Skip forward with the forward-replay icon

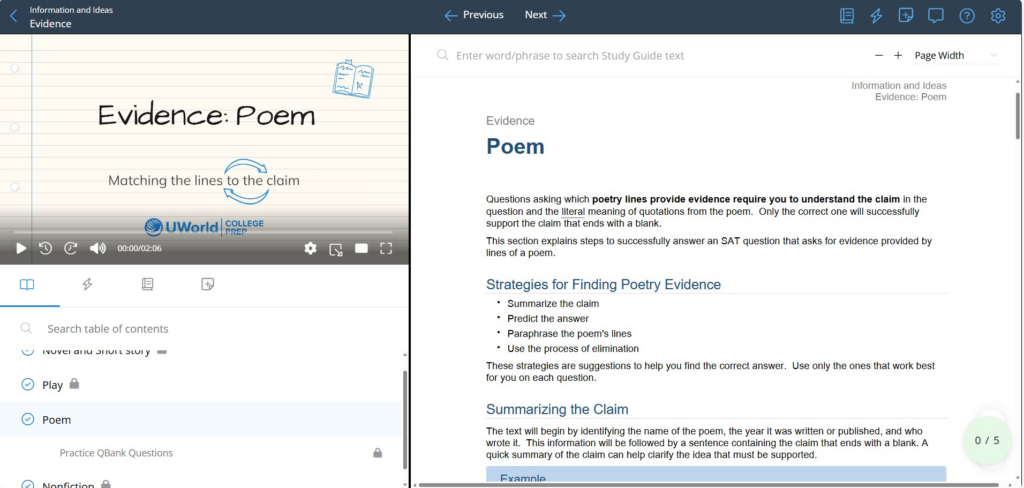click(x=71, y=248)
